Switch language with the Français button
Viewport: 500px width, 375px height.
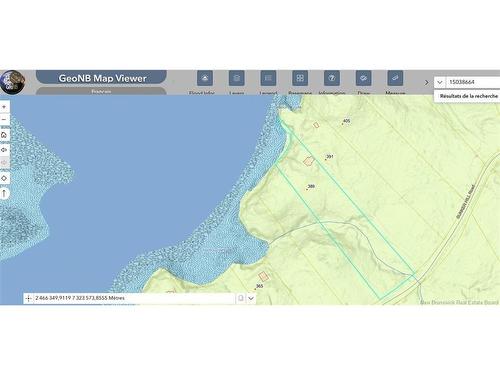[101, 91]
